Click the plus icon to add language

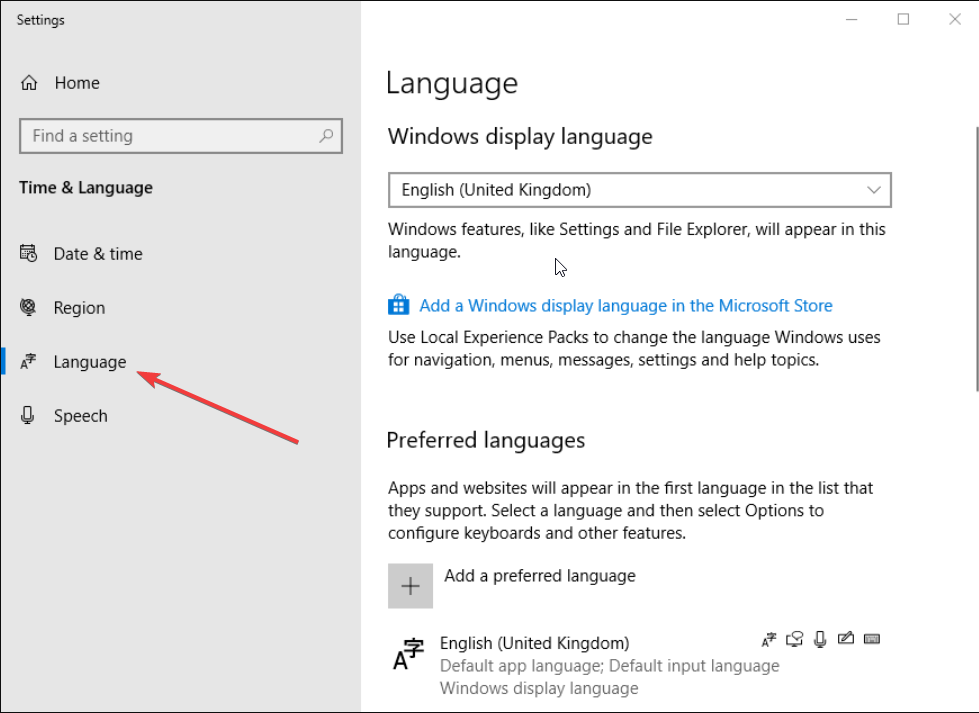[410, 586]
